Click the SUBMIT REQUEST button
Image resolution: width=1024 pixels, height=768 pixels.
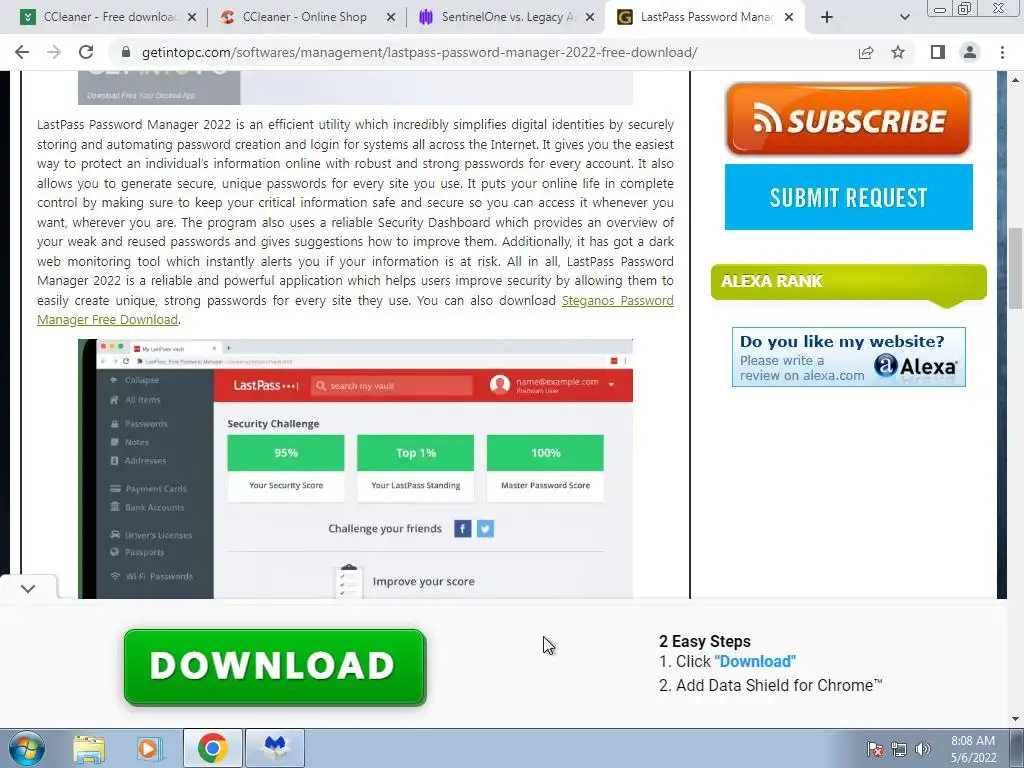[x=848, y=197]
